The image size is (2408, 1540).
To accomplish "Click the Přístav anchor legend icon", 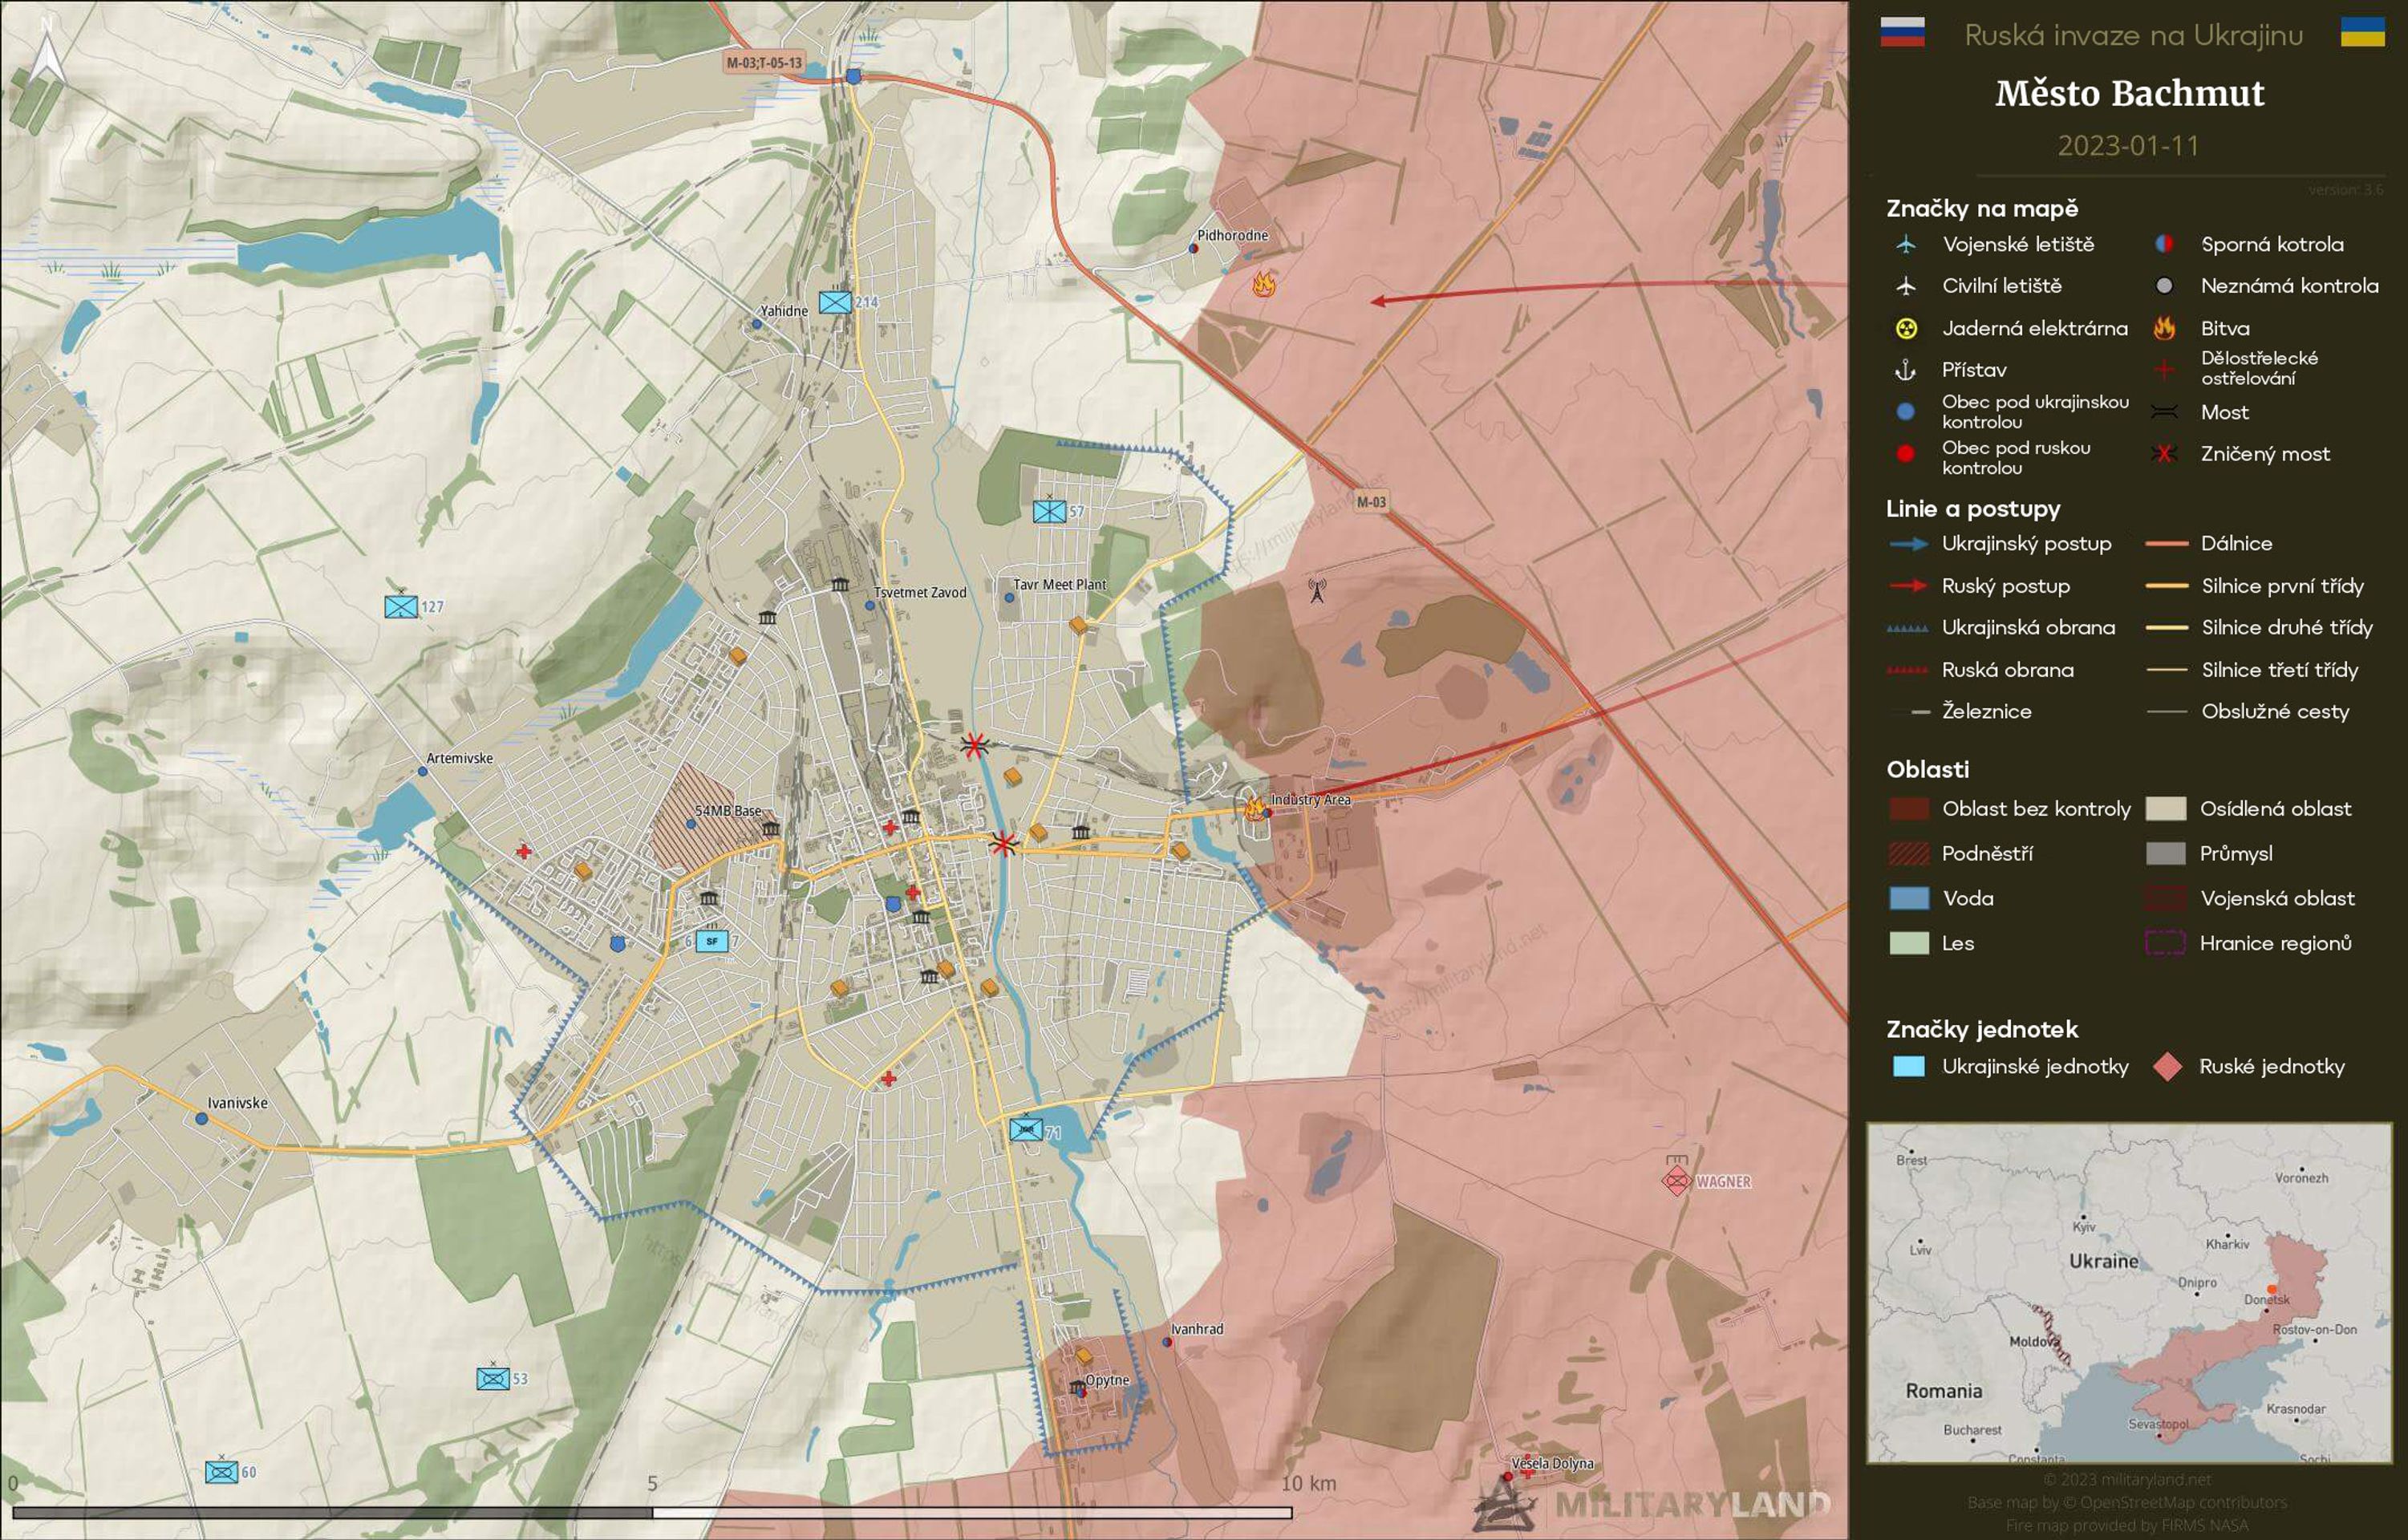I will coord(1906,370).
